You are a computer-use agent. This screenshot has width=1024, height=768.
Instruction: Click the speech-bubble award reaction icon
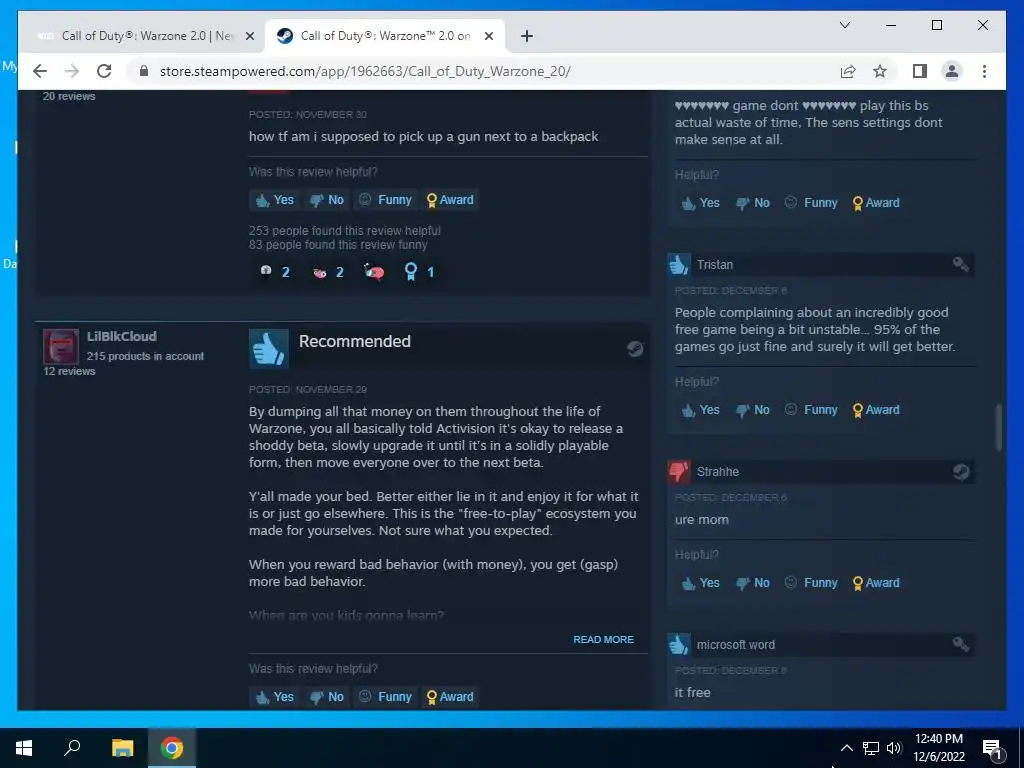click(374, 272)
